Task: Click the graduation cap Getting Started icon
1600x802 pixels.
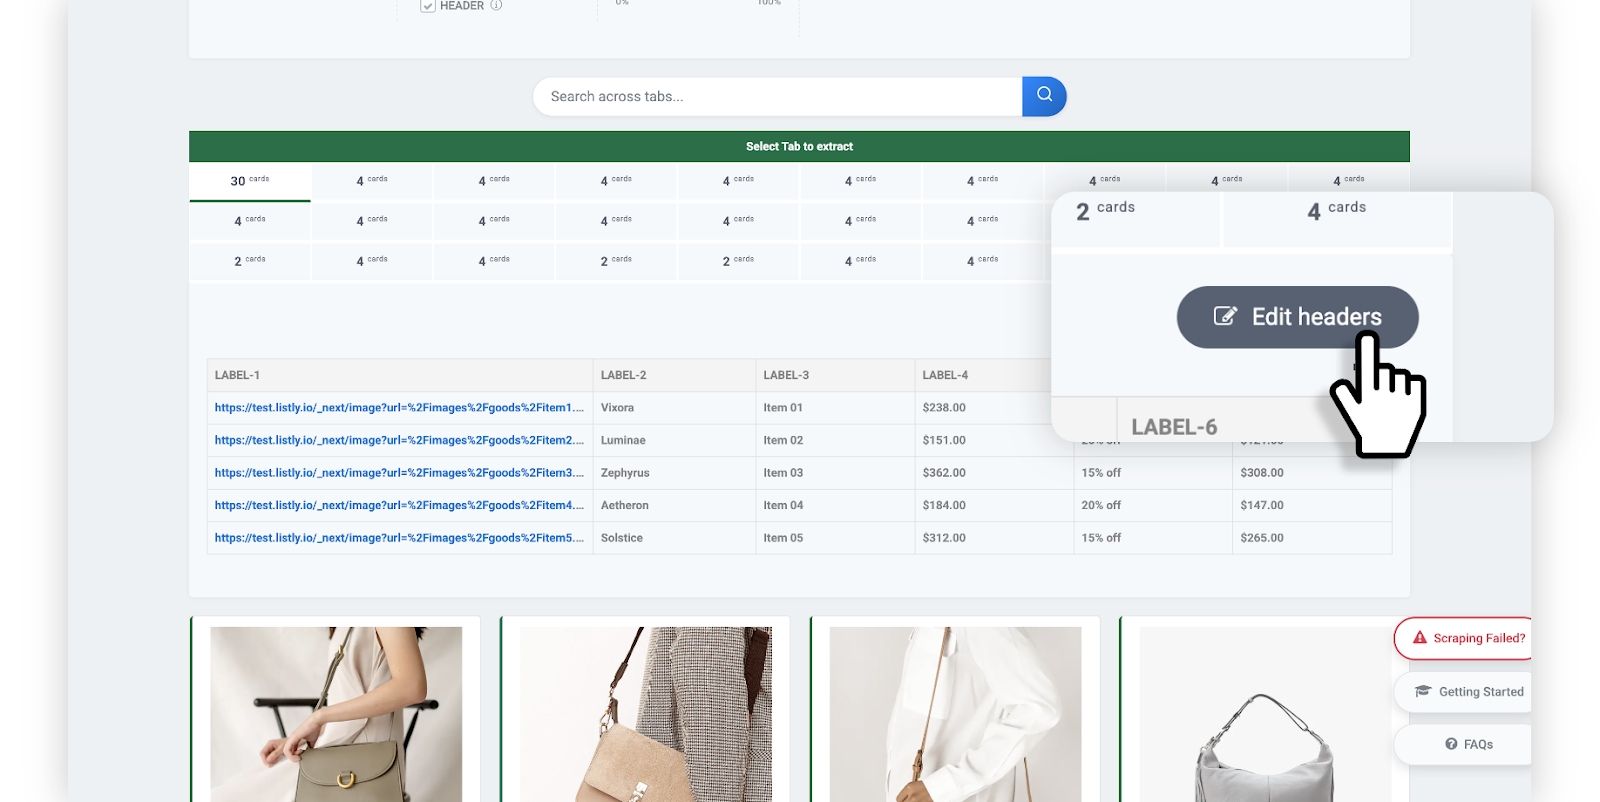Action: tap(1423, 691)
